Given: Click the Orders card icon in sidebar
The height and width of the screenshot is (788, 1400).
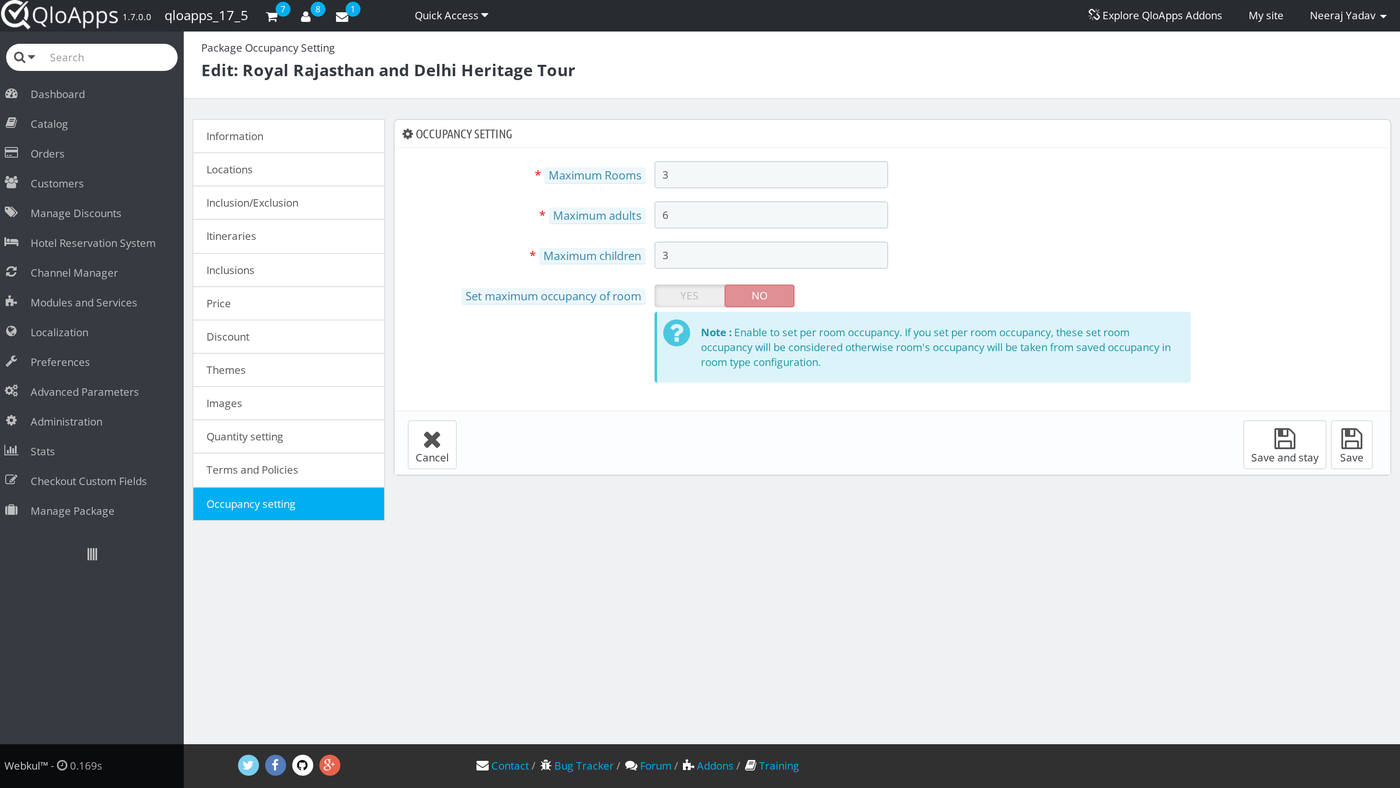Looking at the screenshot, I should (12, 153).
